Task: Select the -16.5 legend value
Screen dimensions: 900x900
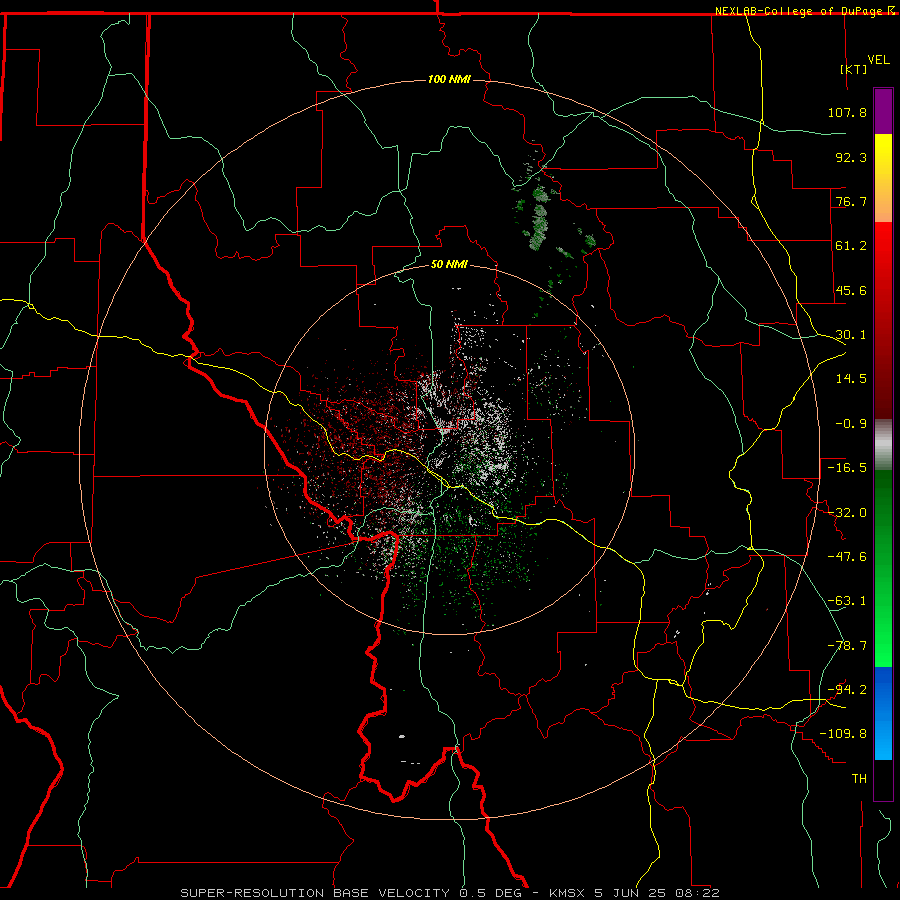Action: 847,468
